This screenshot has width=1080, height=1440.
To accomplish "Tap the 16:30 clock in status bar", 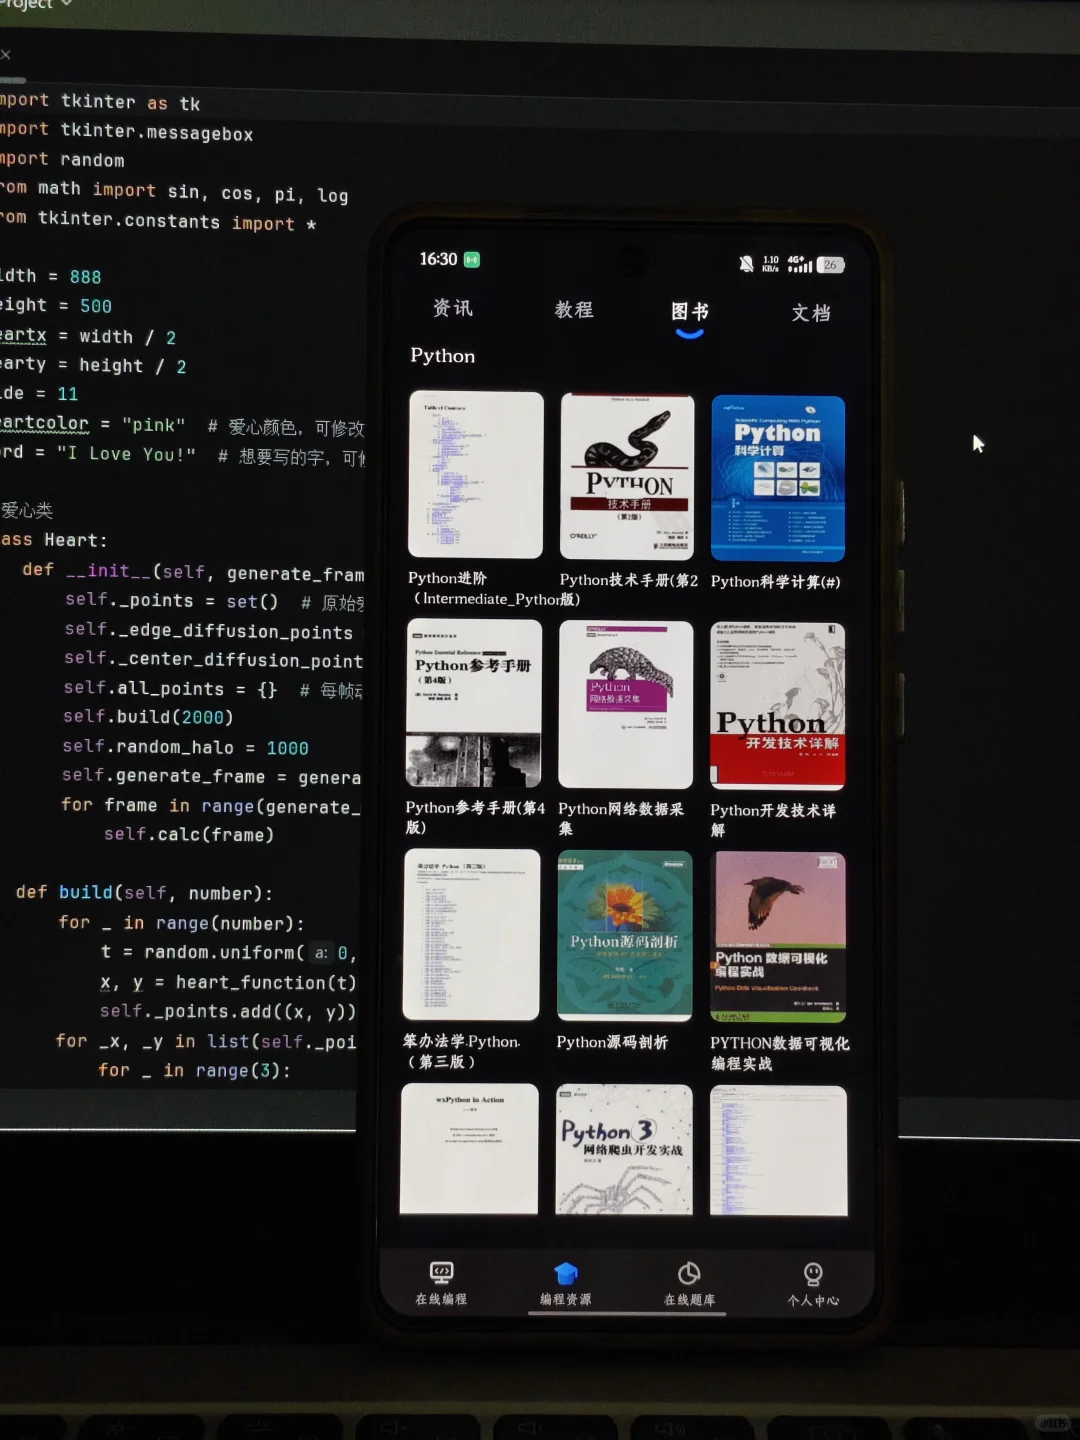I will coord(438,259).
